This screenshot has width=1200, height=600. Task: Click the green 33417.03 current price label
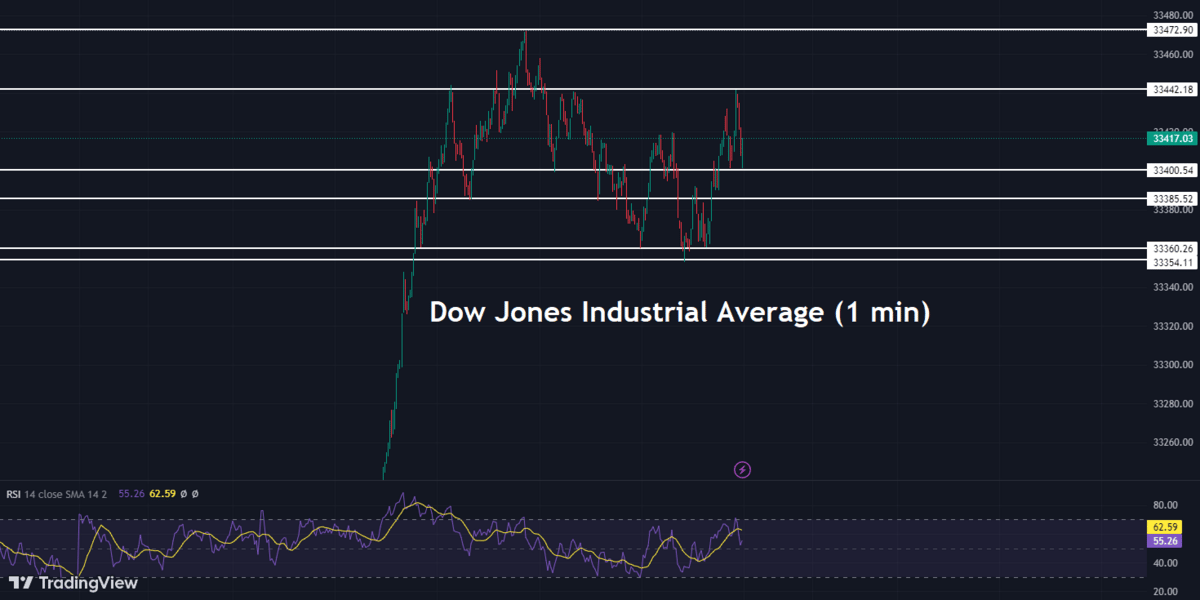click(x=1172, y=139)
